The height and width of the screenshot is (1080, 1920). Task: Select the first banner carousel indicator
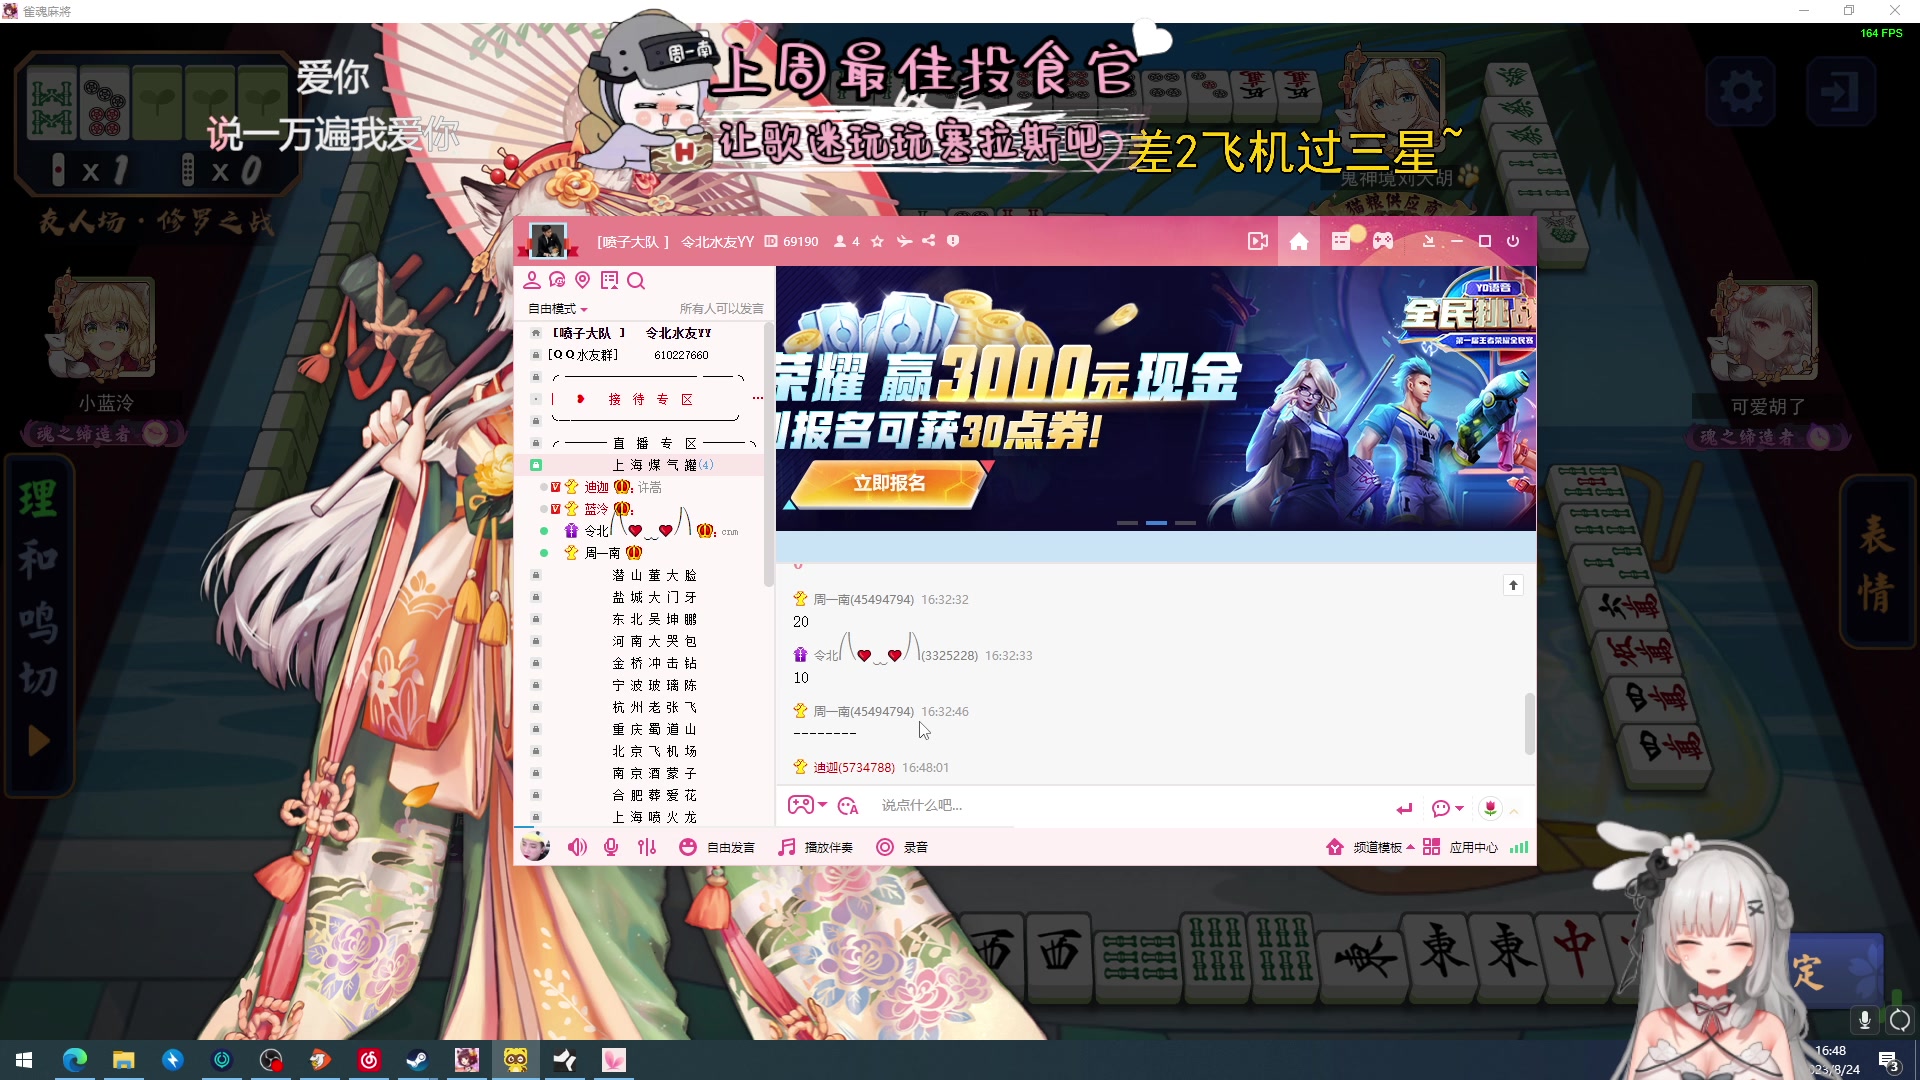click(1127, 523)
